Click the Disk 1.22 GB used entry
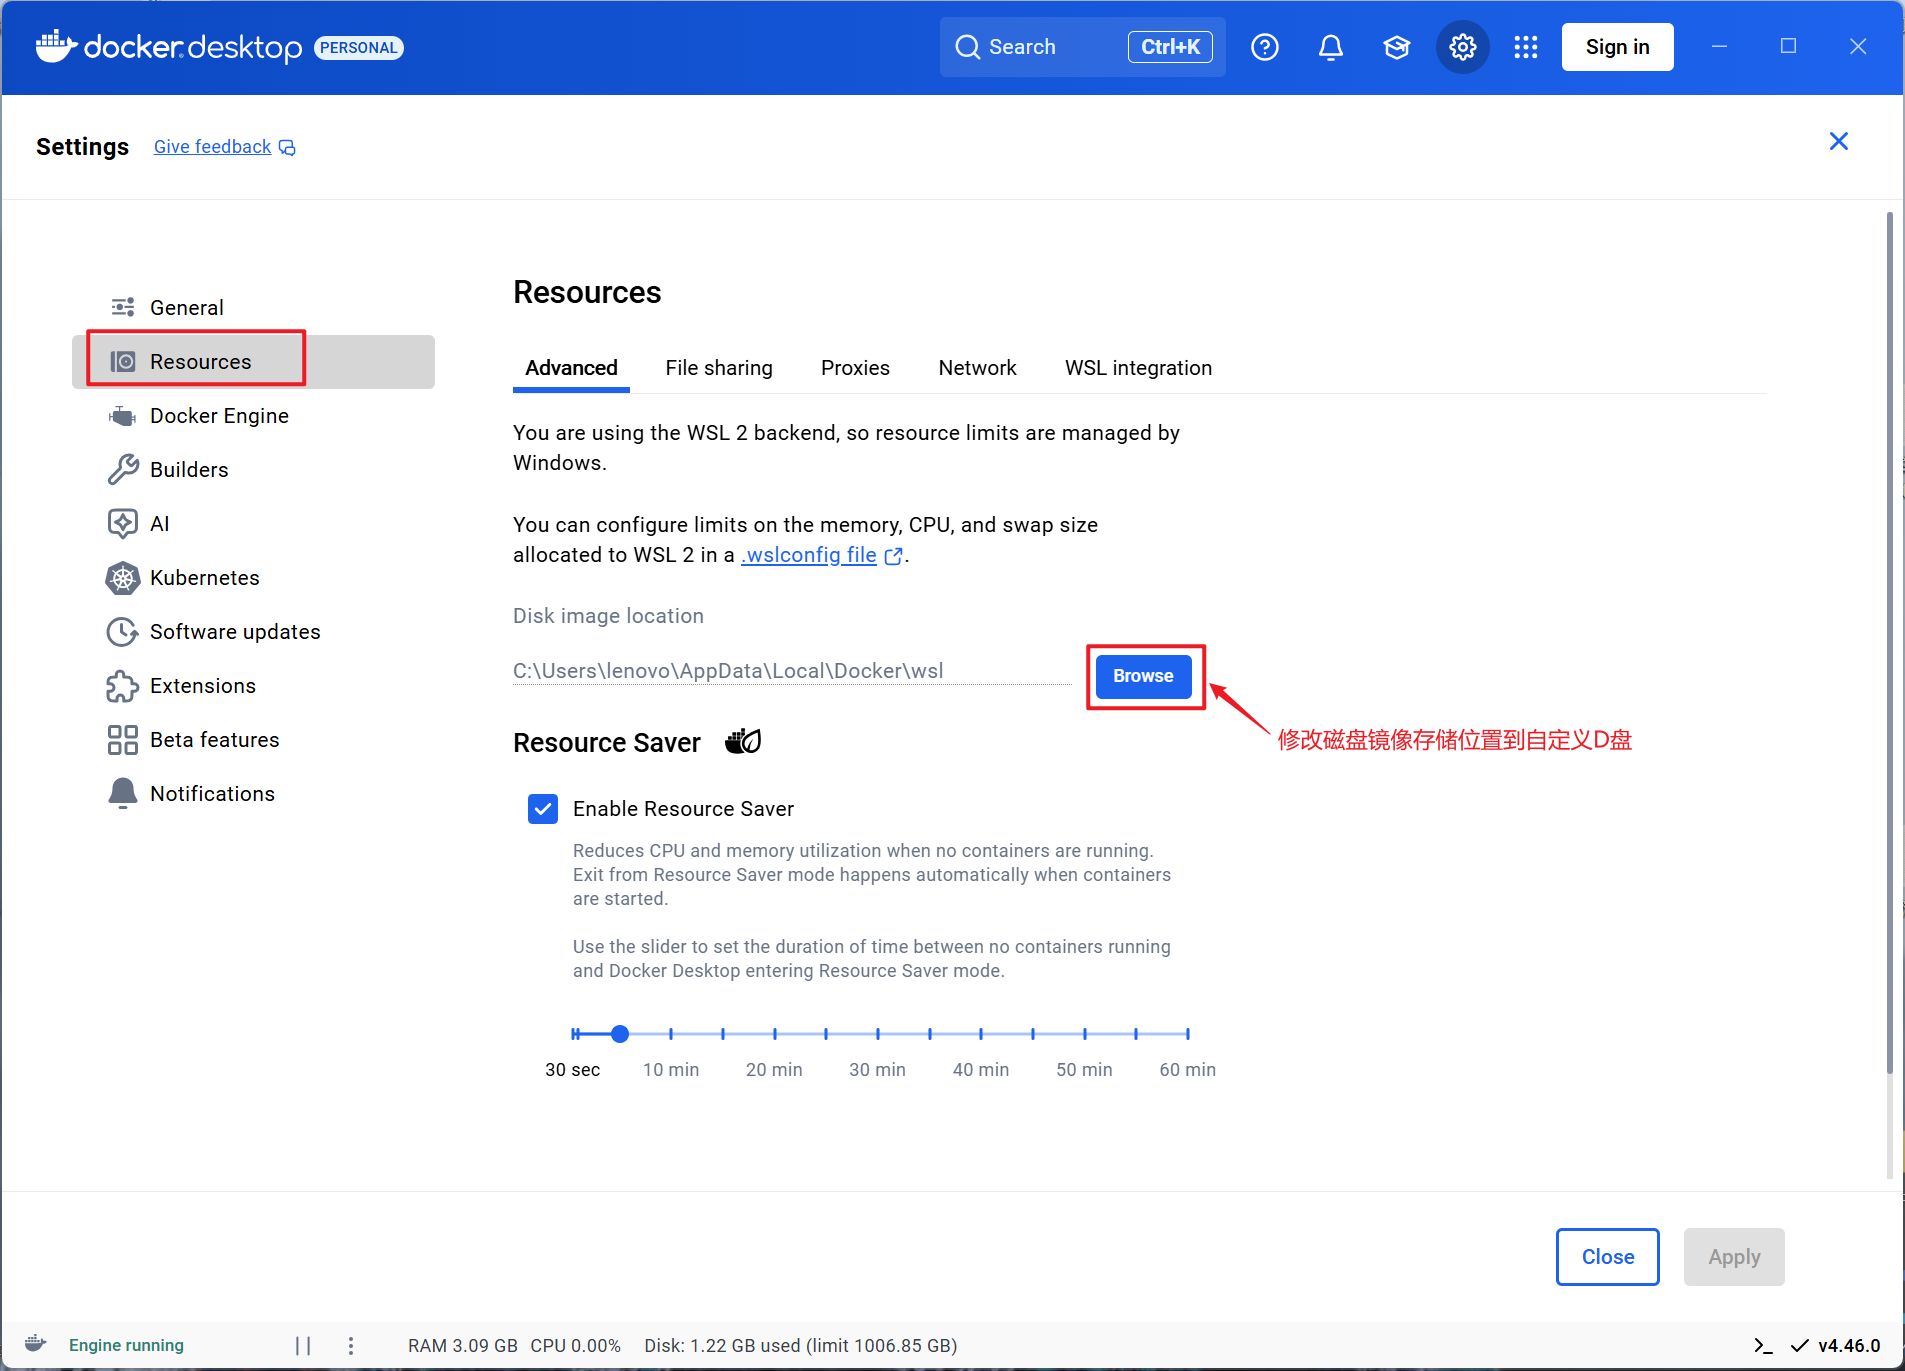Image resolution: width=1905 pixels, height=1371 pixels. pyautogui.click(x=800, y=1345)
